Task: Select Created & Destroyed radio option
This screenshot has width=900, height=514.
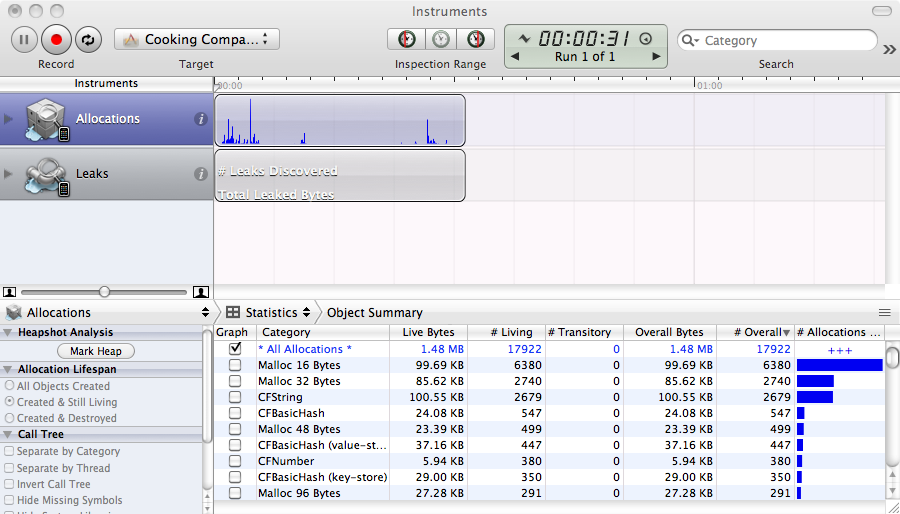Action: click(x=10, y=418)
